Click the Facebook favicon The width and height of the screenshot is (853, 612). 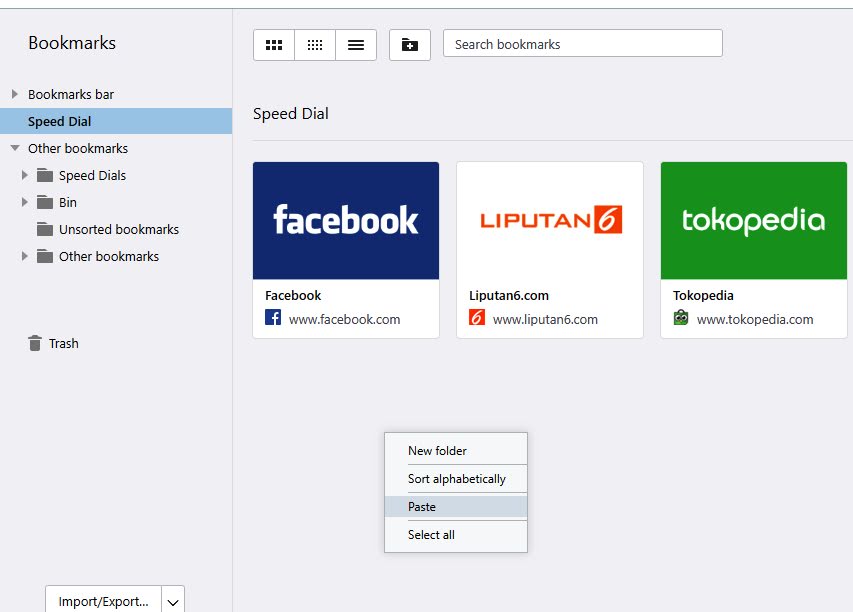pyautogui.click(x=273, y=317)
